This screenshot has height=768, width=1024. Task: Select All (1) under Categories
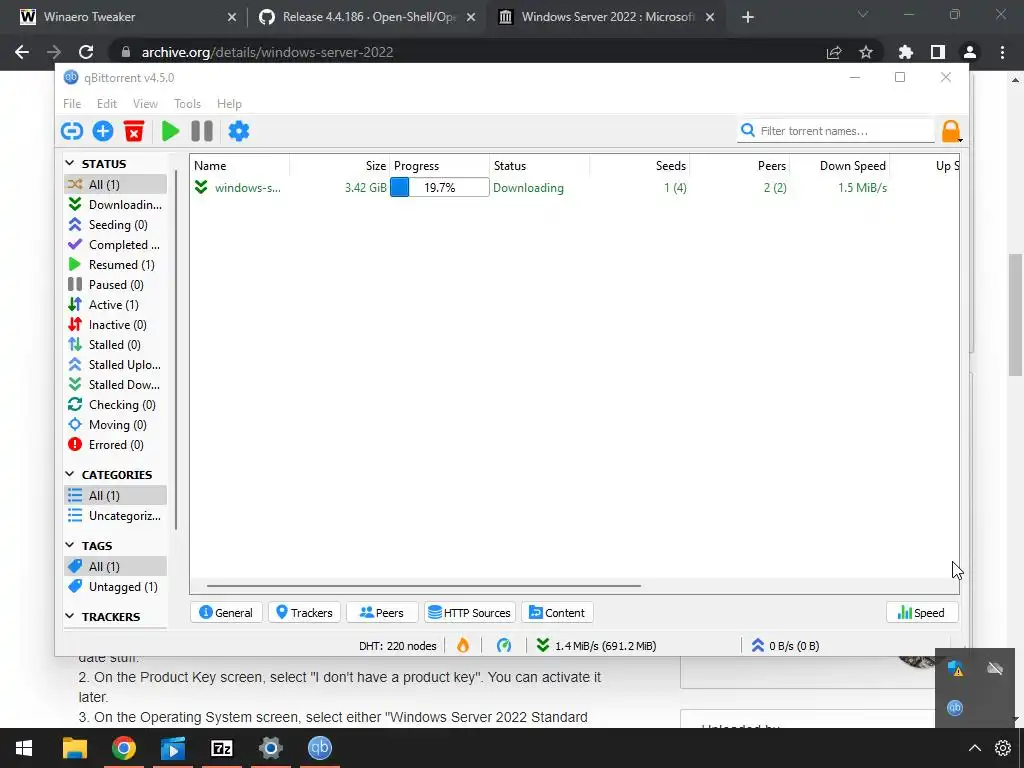116,496
